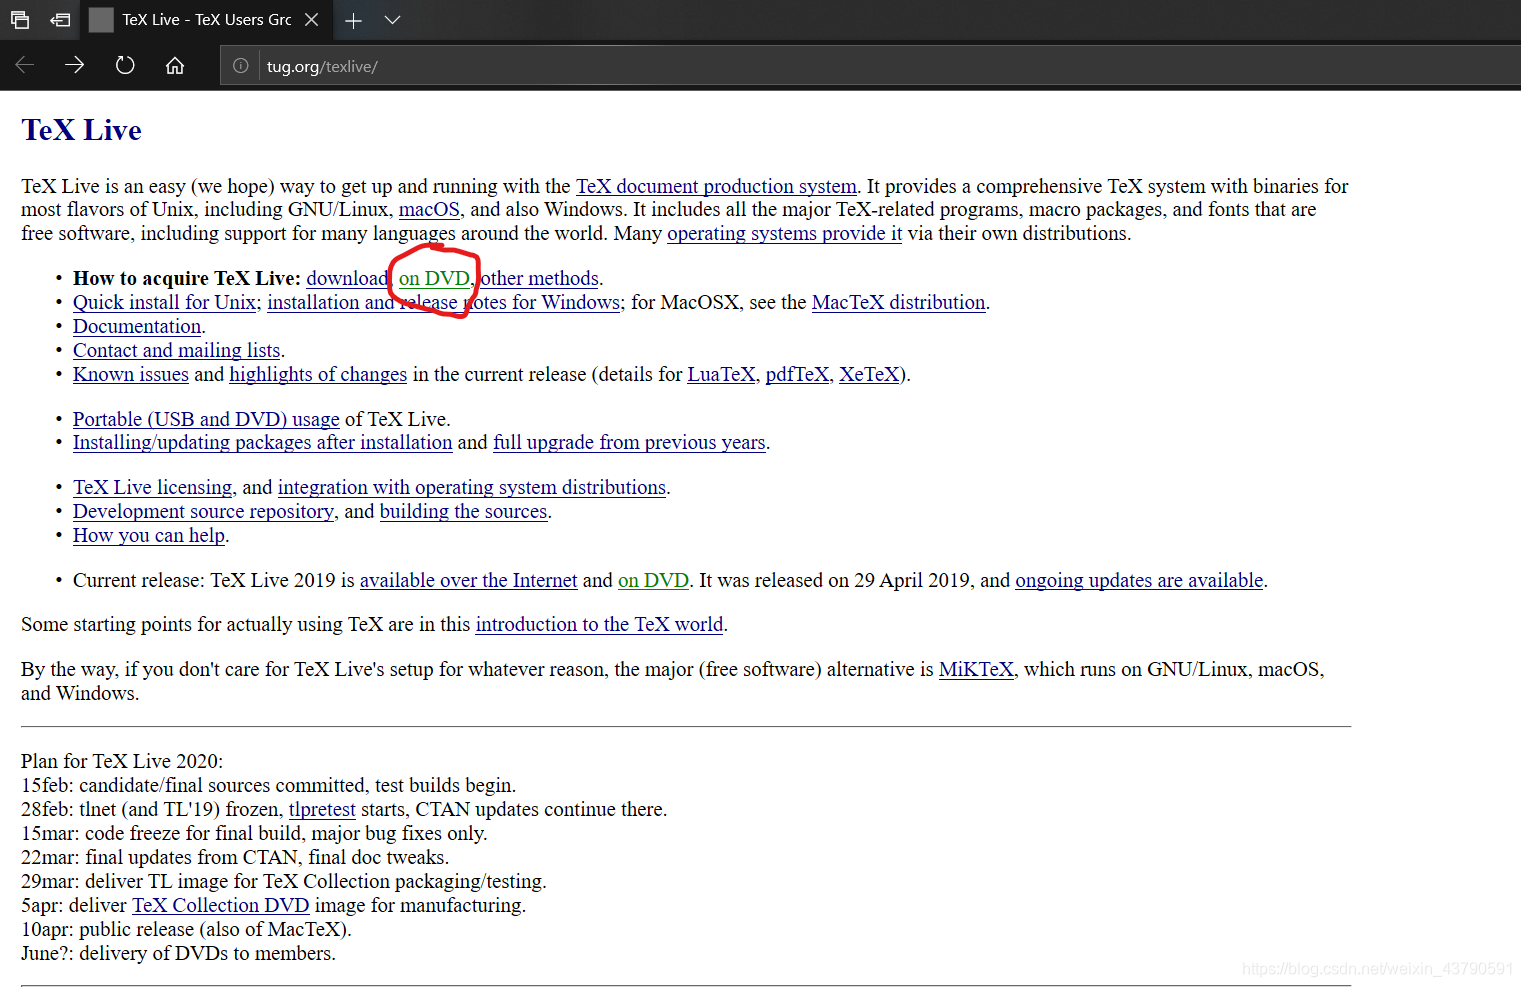Open the XeTeX details link
Screen dimensions: 1521x987
click(x=869, y=375)
